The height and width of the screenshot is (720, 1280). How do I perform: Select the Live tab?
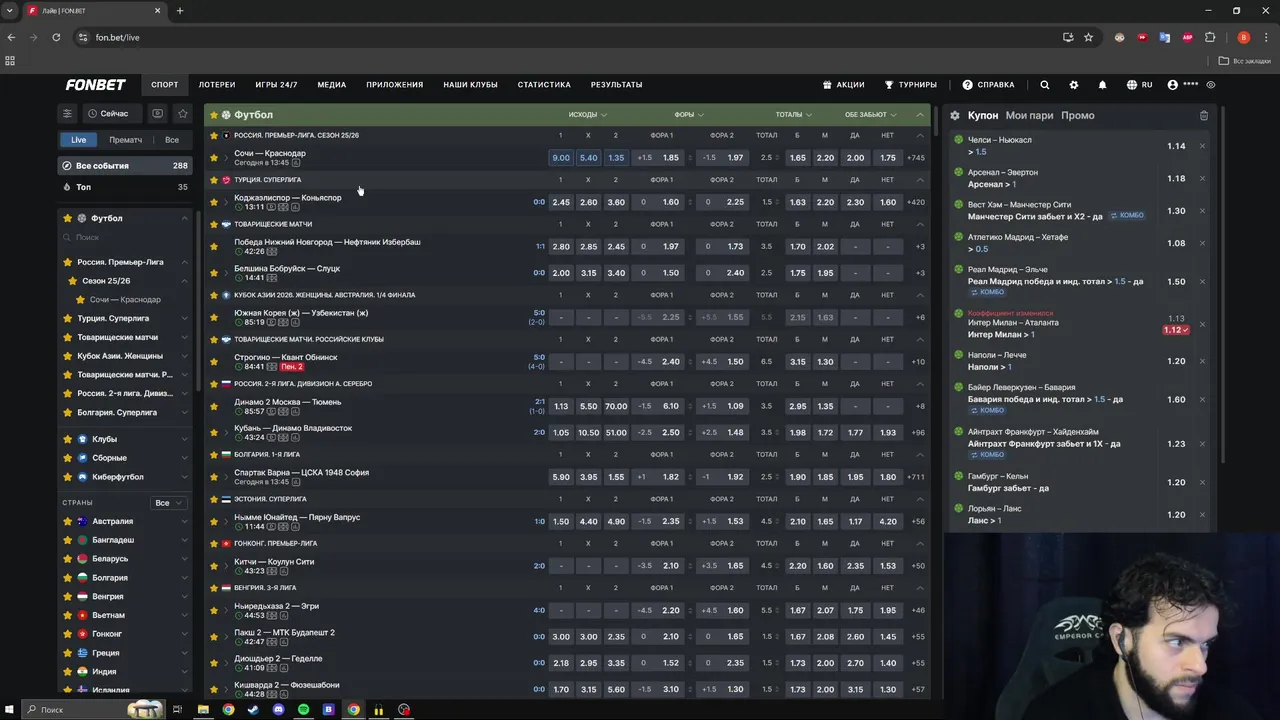pyautogui.click(x=78, y=140)
